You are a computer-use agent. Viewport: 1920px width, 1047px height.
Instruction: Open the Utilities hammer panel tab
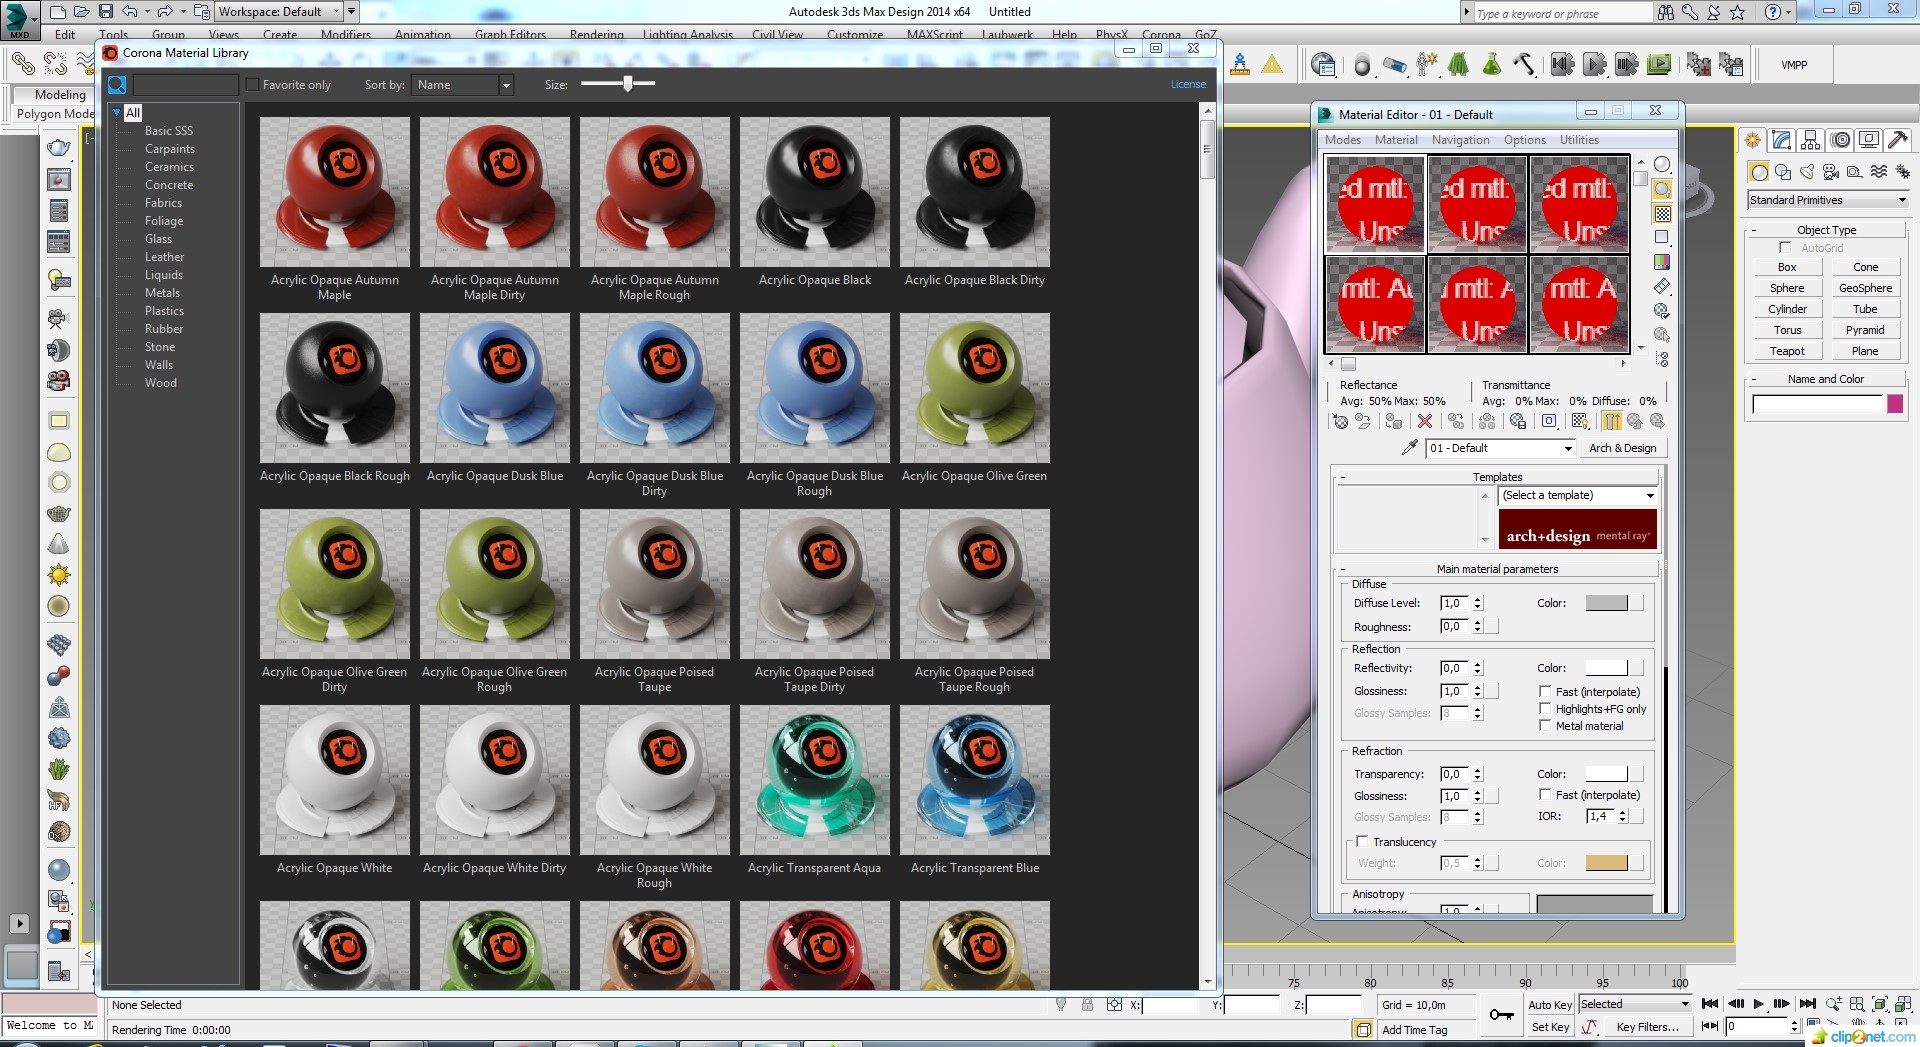pyautogui.click(x=1897, y=141)
